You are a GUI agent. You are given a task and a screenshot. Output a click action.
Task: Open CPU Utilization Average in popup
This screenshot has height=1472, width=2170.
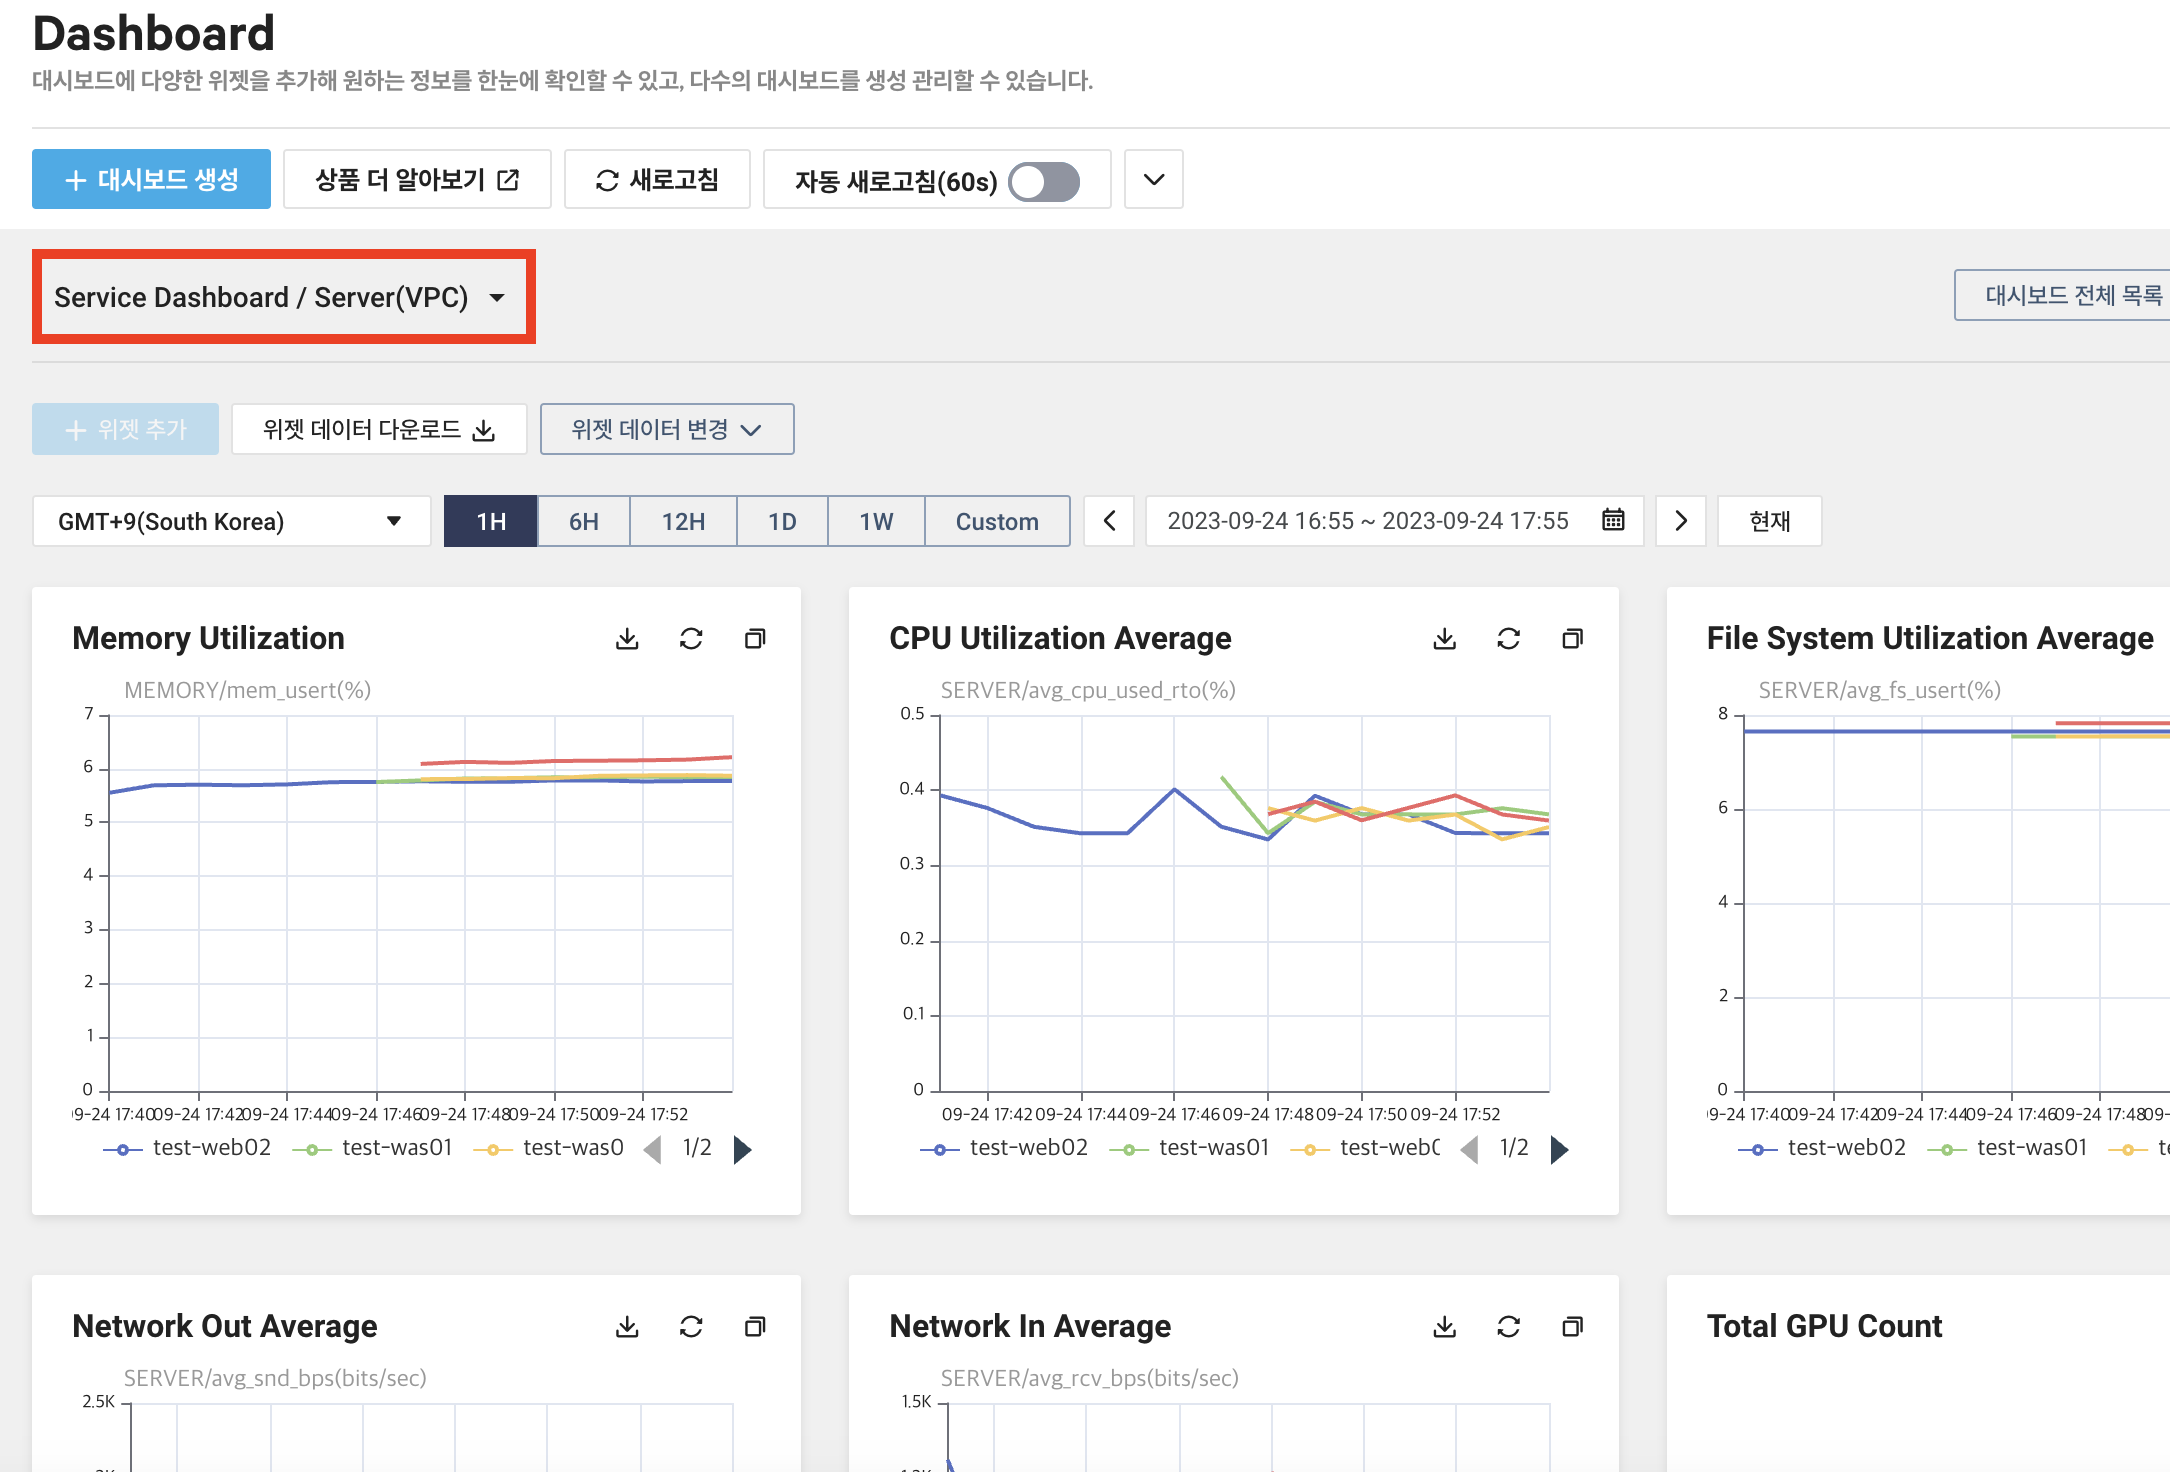pyautogui.click(x=1572, y=639)
